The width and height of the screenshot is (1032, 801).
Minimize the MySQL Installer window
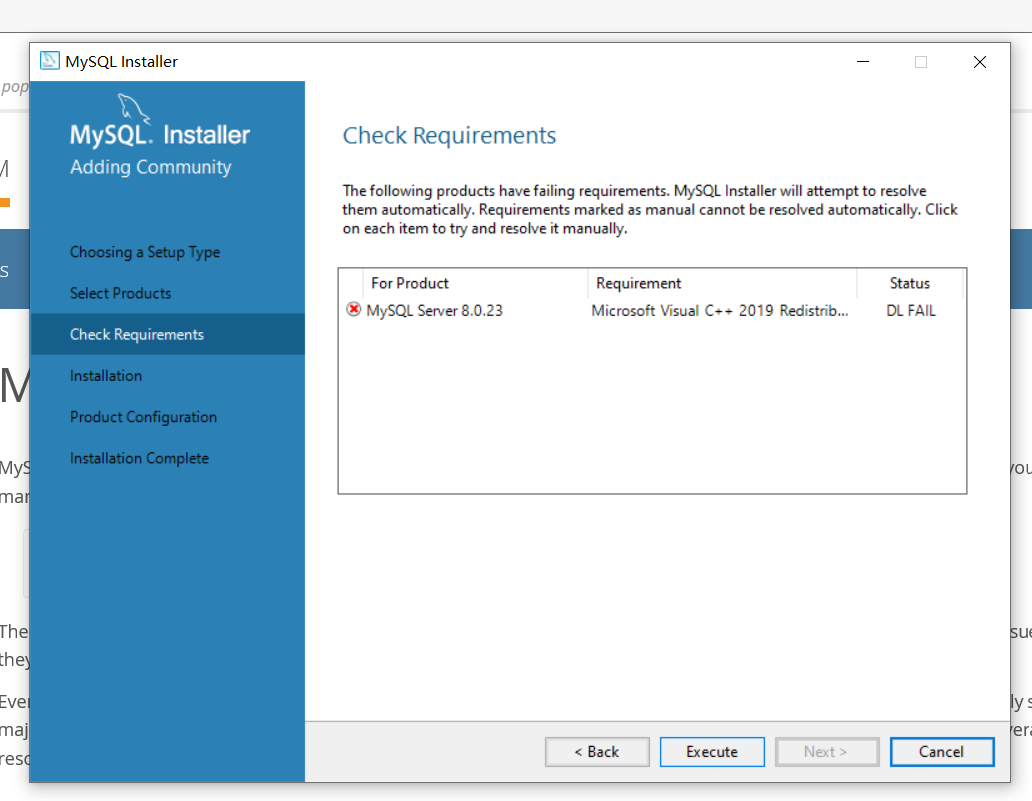coord(863,62)
